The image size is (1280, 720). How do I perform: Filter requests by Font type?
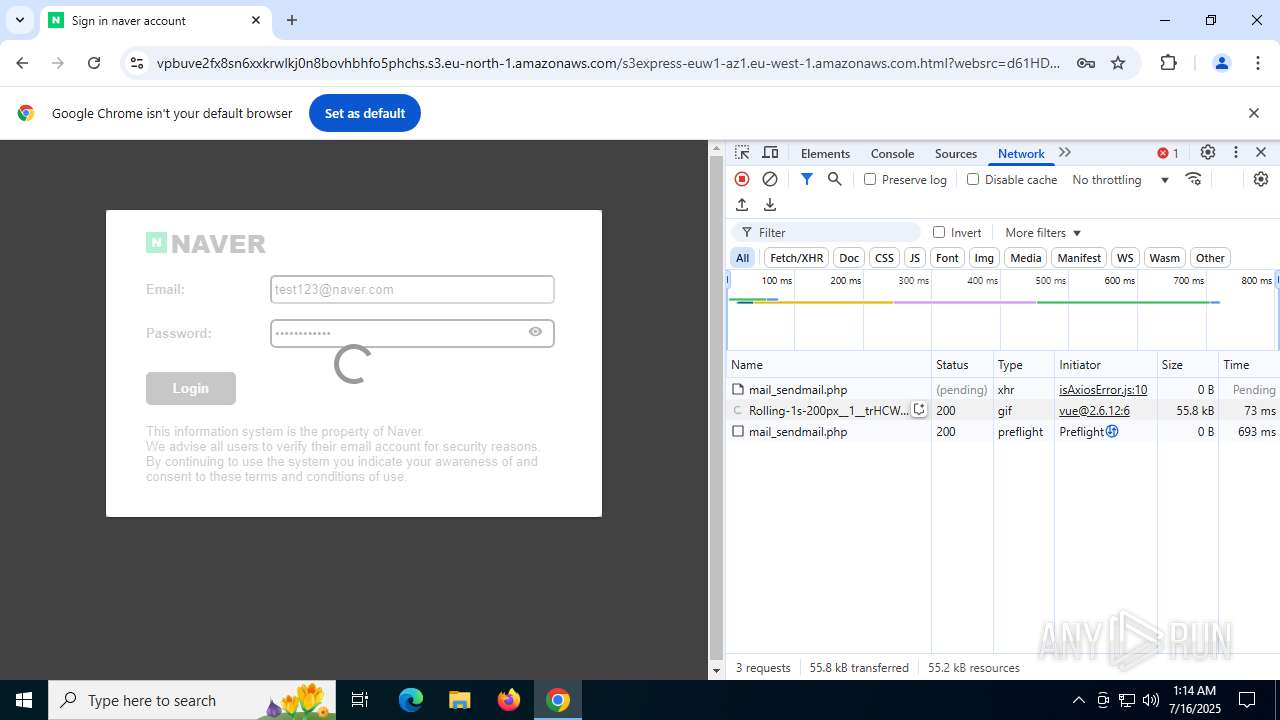pos(947,258)
